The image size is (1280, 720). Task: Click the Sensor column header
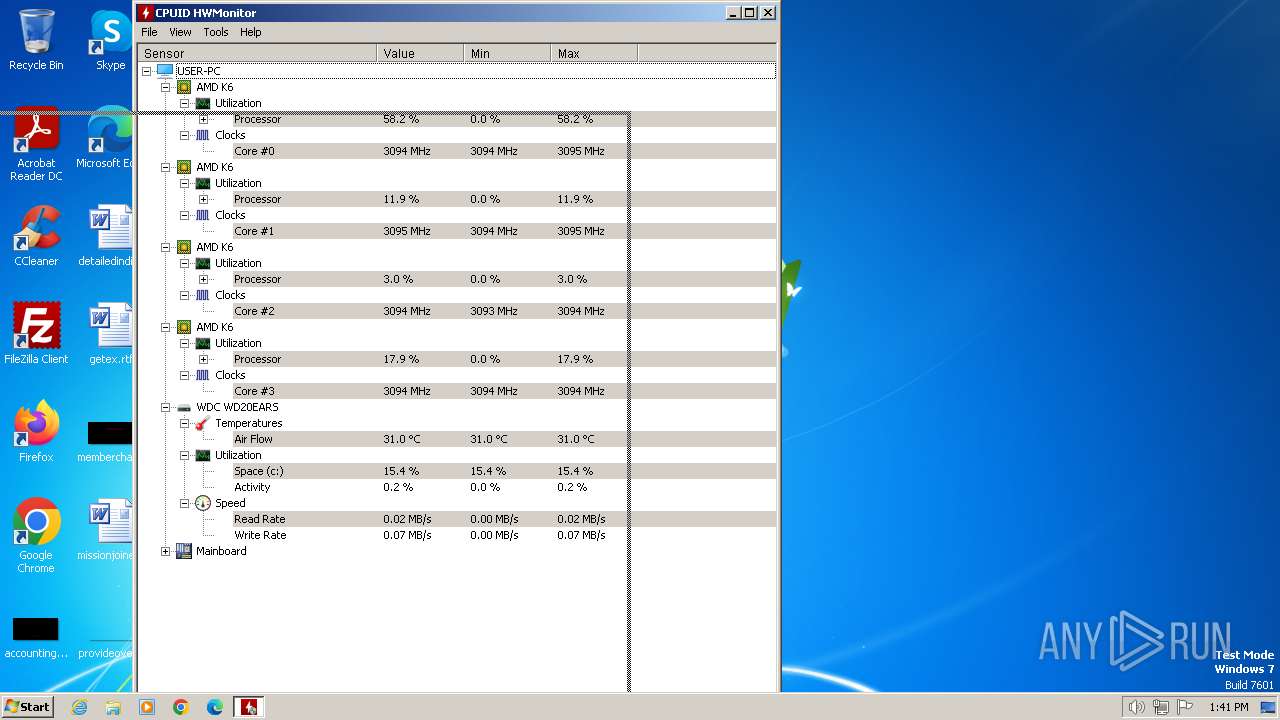tap(257, 53)
